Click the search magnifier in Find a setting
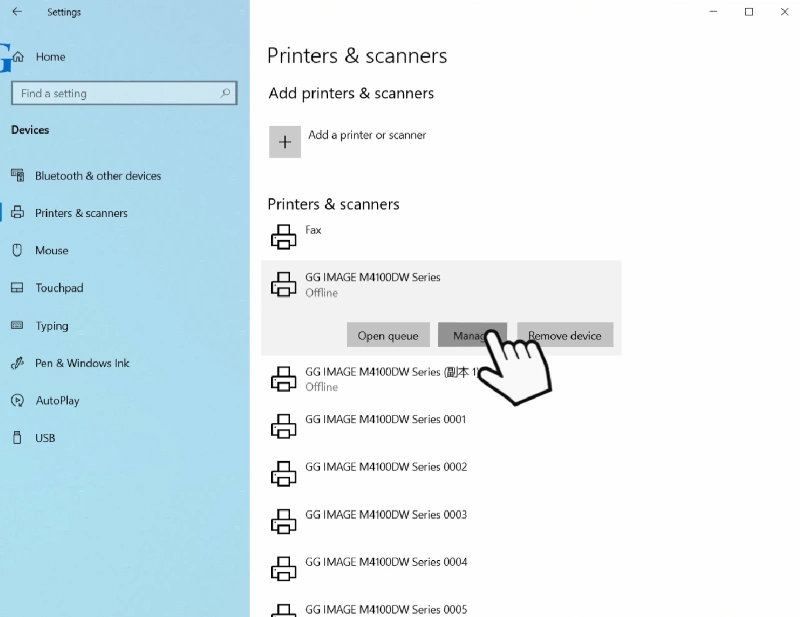This screenshot has height=617, width=800. click(x=226, y=93)
